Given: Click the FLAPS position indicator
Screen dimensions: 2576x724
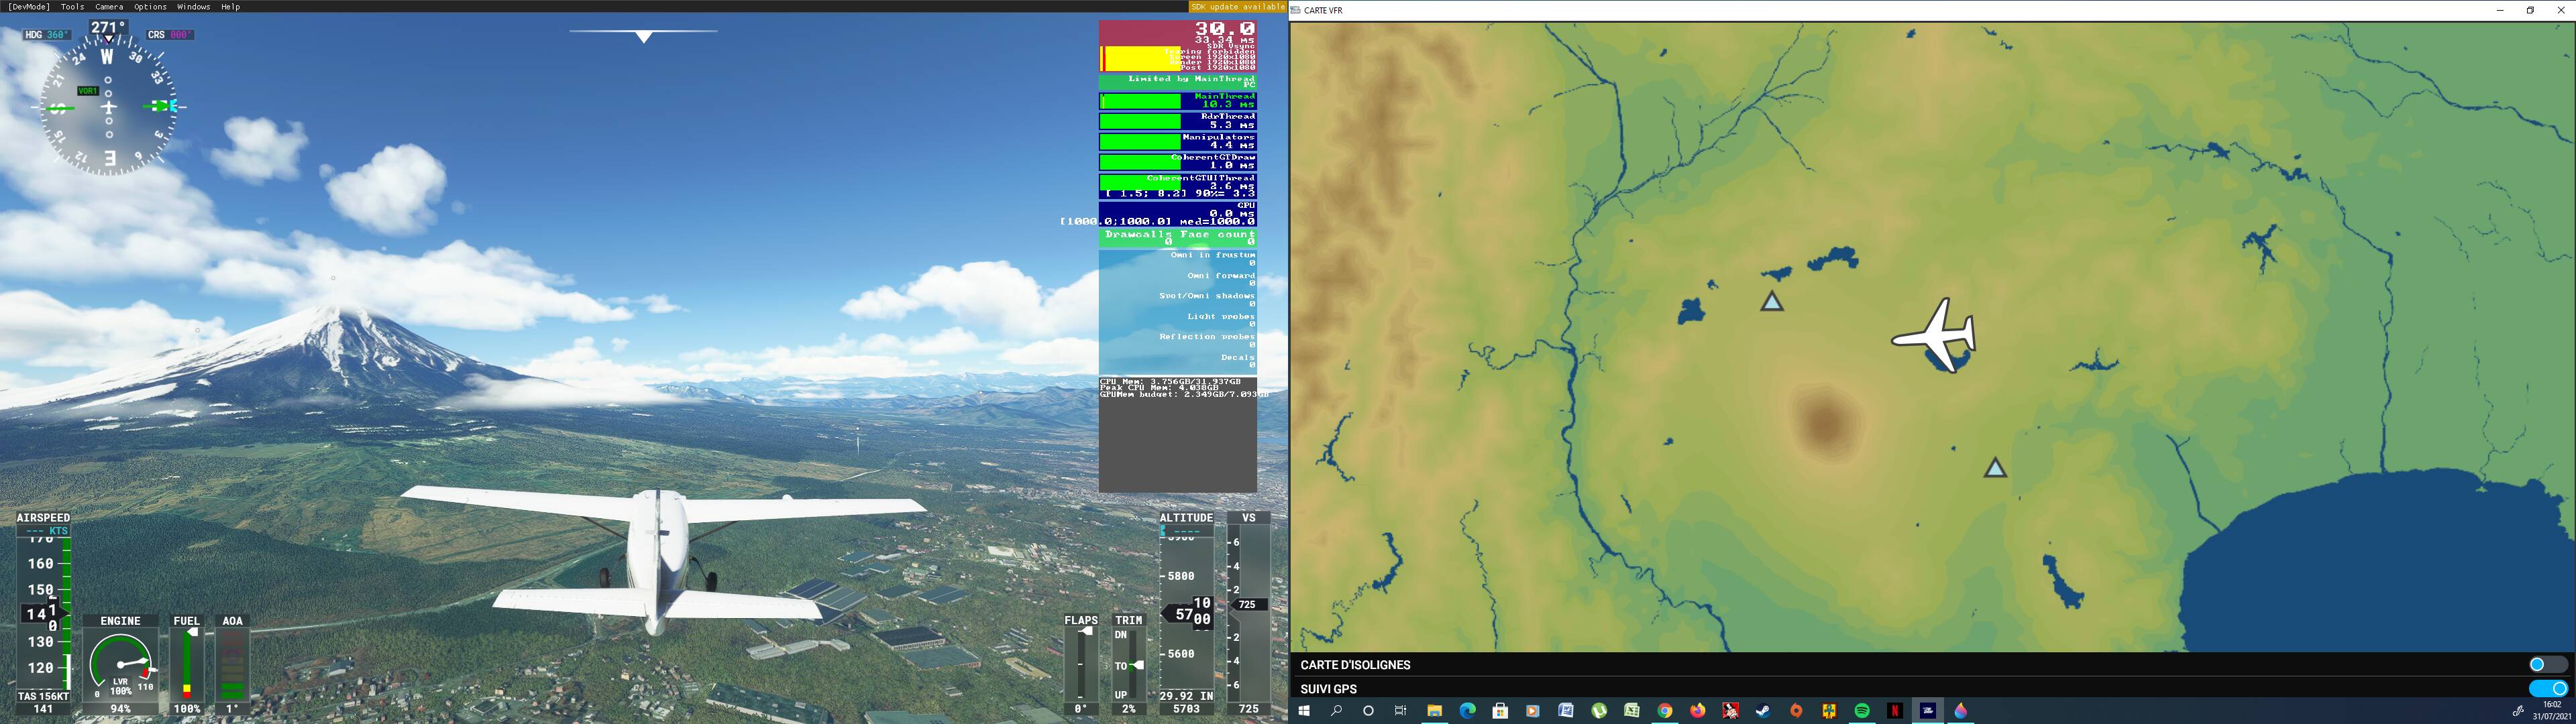Looking at the screenshot, I should [1081, 664].
